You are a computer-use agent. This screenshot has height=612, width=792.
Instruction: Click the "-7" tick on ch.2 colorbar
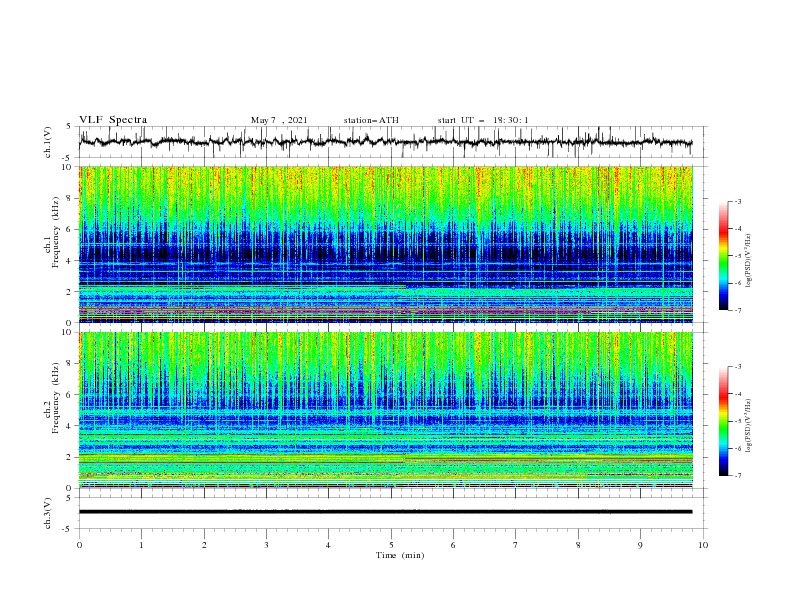(737, 475)
